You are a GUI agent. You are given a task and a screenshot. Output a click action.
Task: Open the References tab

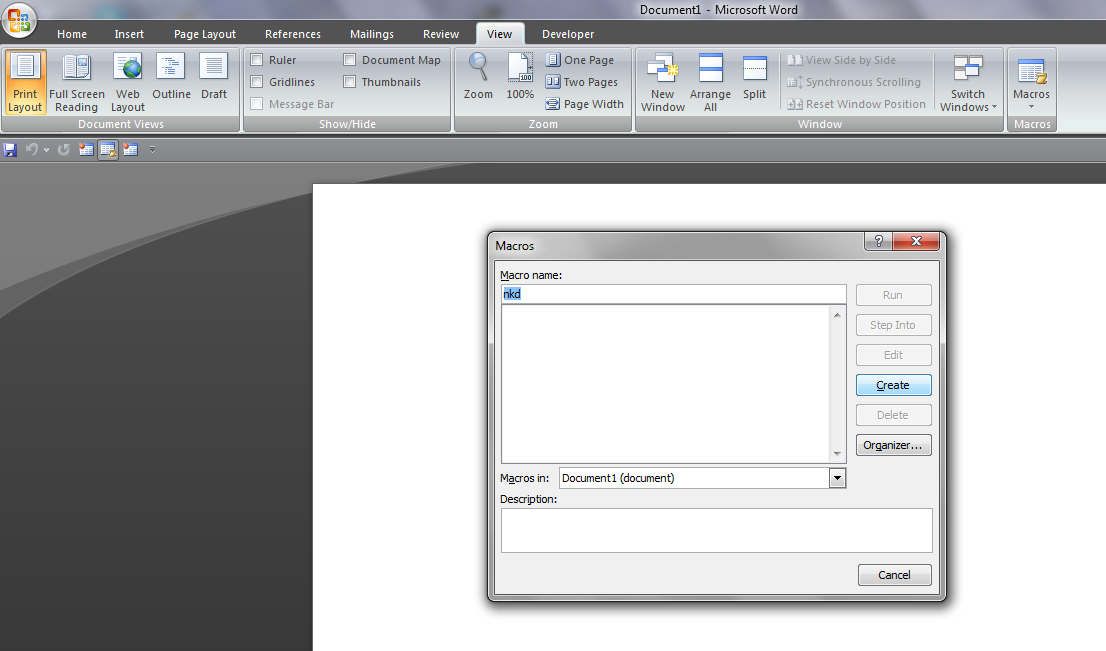click(293, 34)
